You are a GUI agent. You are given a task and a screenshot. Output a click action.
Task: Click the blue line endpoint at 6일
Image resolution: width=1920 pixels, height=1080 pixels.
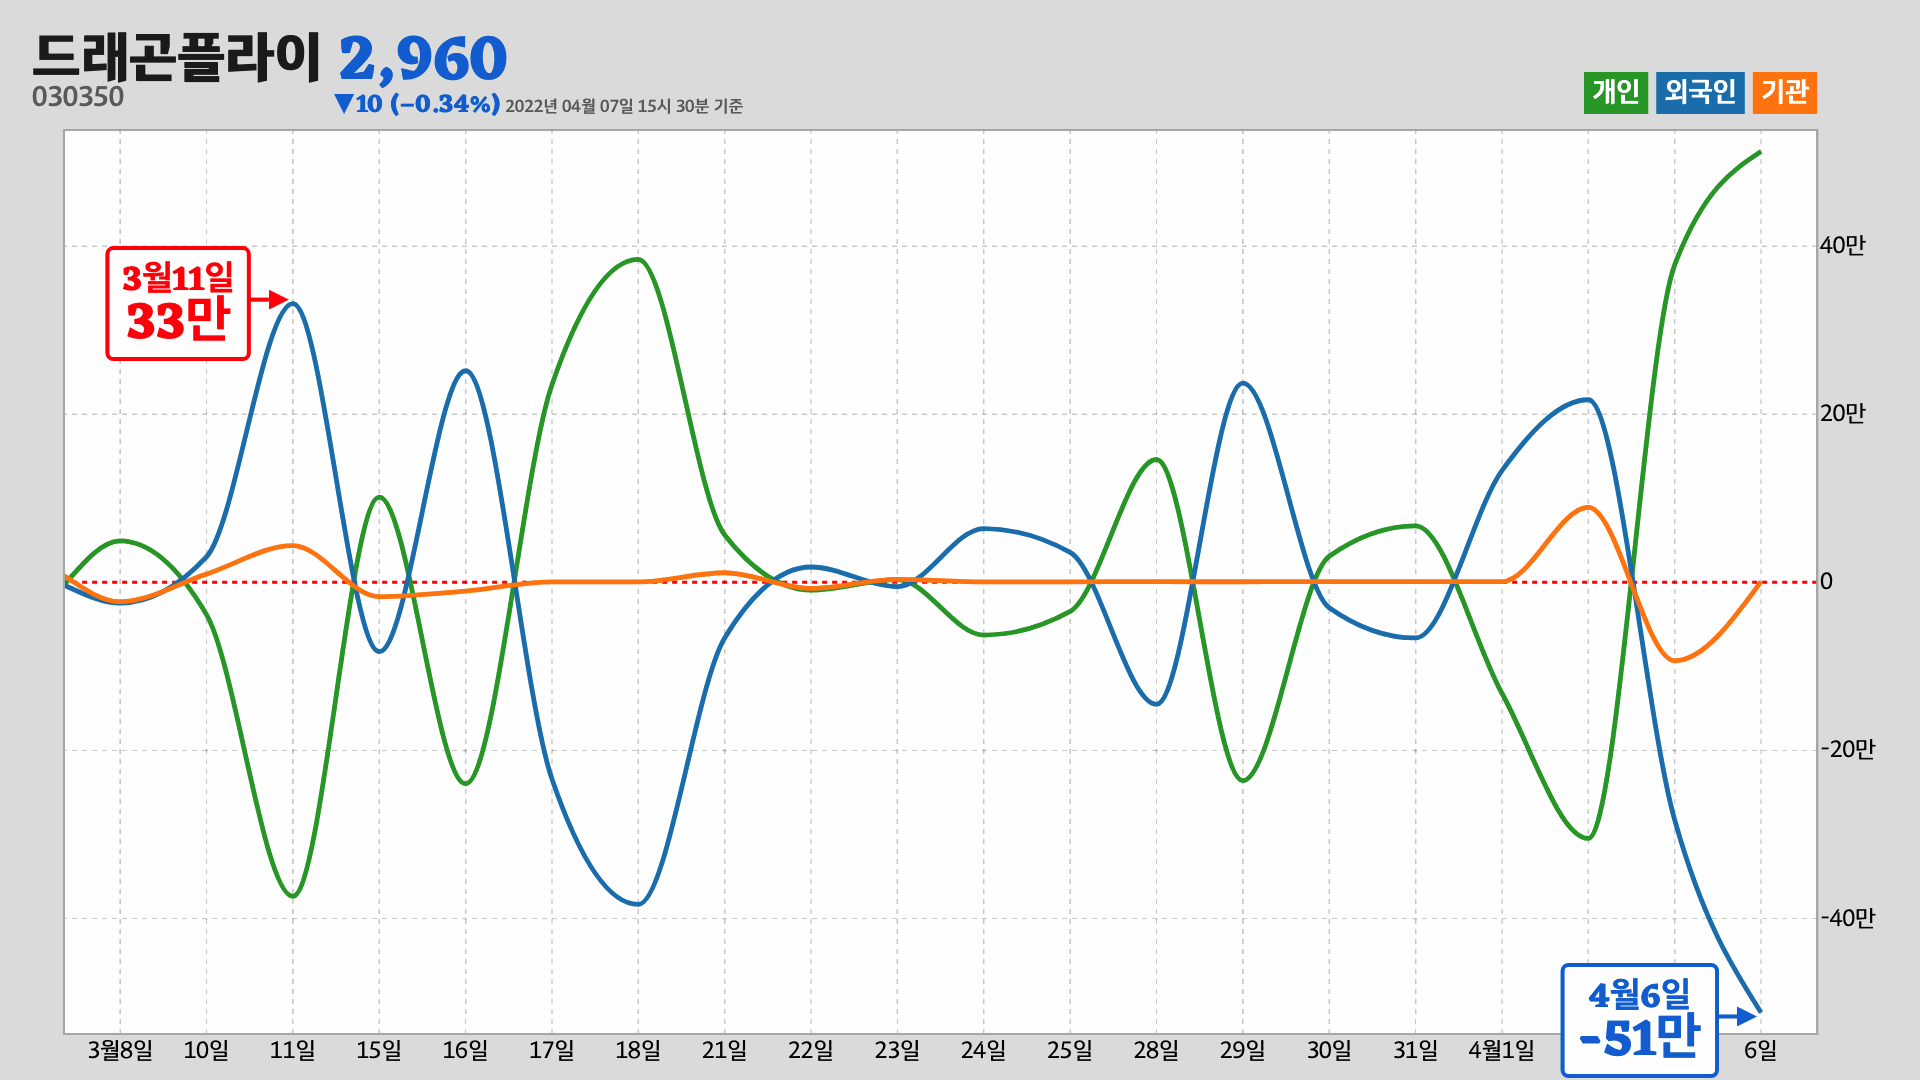pyautogui.click(x=1760, y=1011)
